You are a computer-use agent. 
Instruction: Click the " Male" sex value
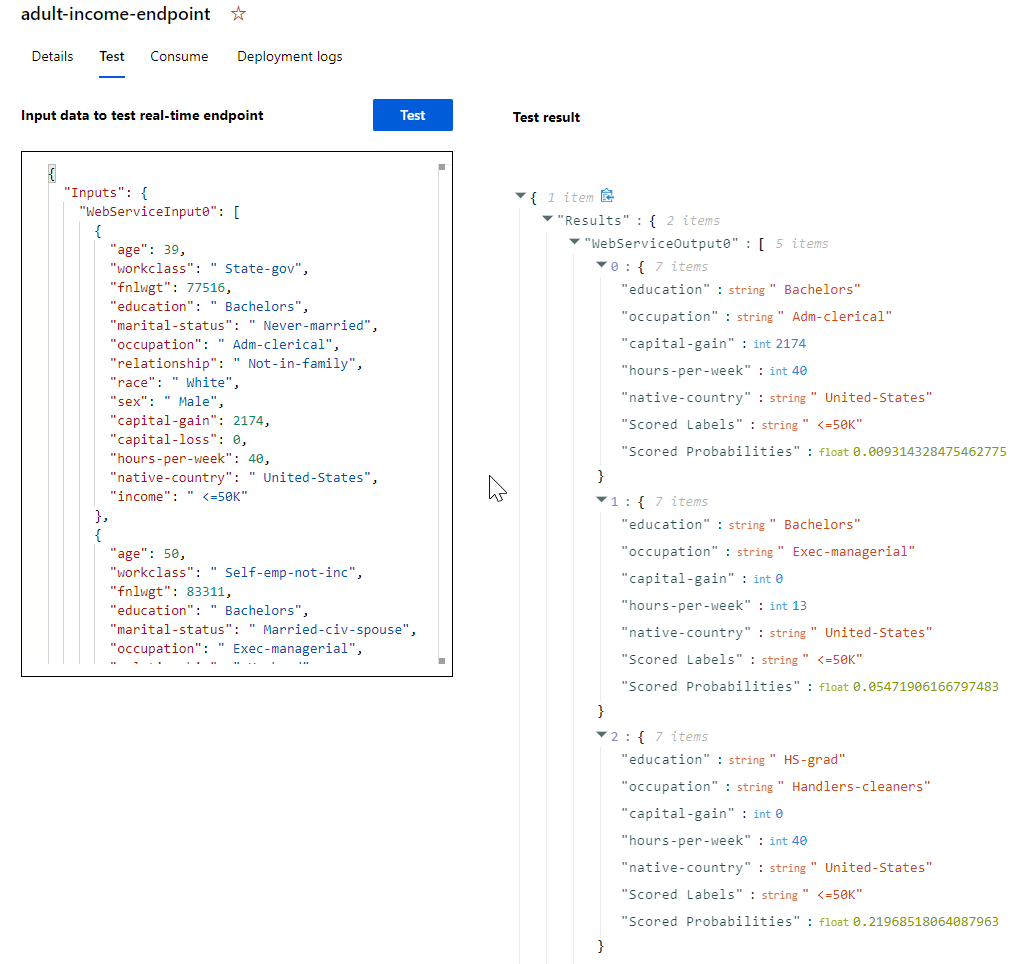190,402
